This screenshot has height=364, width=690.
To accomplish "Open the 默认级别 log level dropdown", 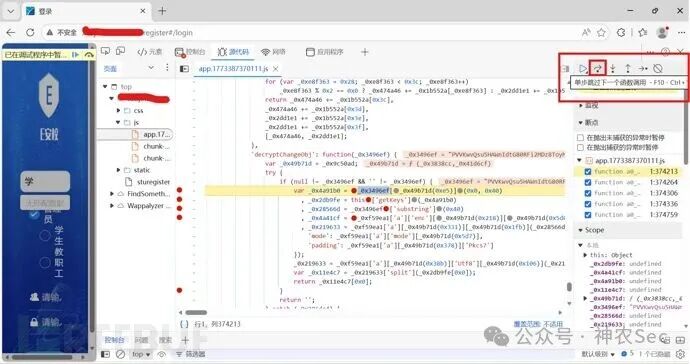I will [598, 354].
